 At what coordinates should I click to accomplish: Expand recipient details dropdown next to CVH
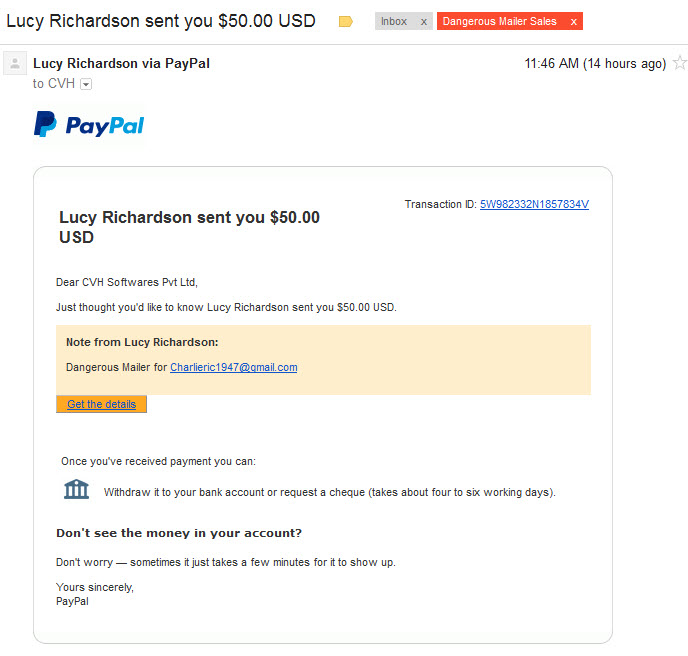pyautogui.click(x=86, y=84)
